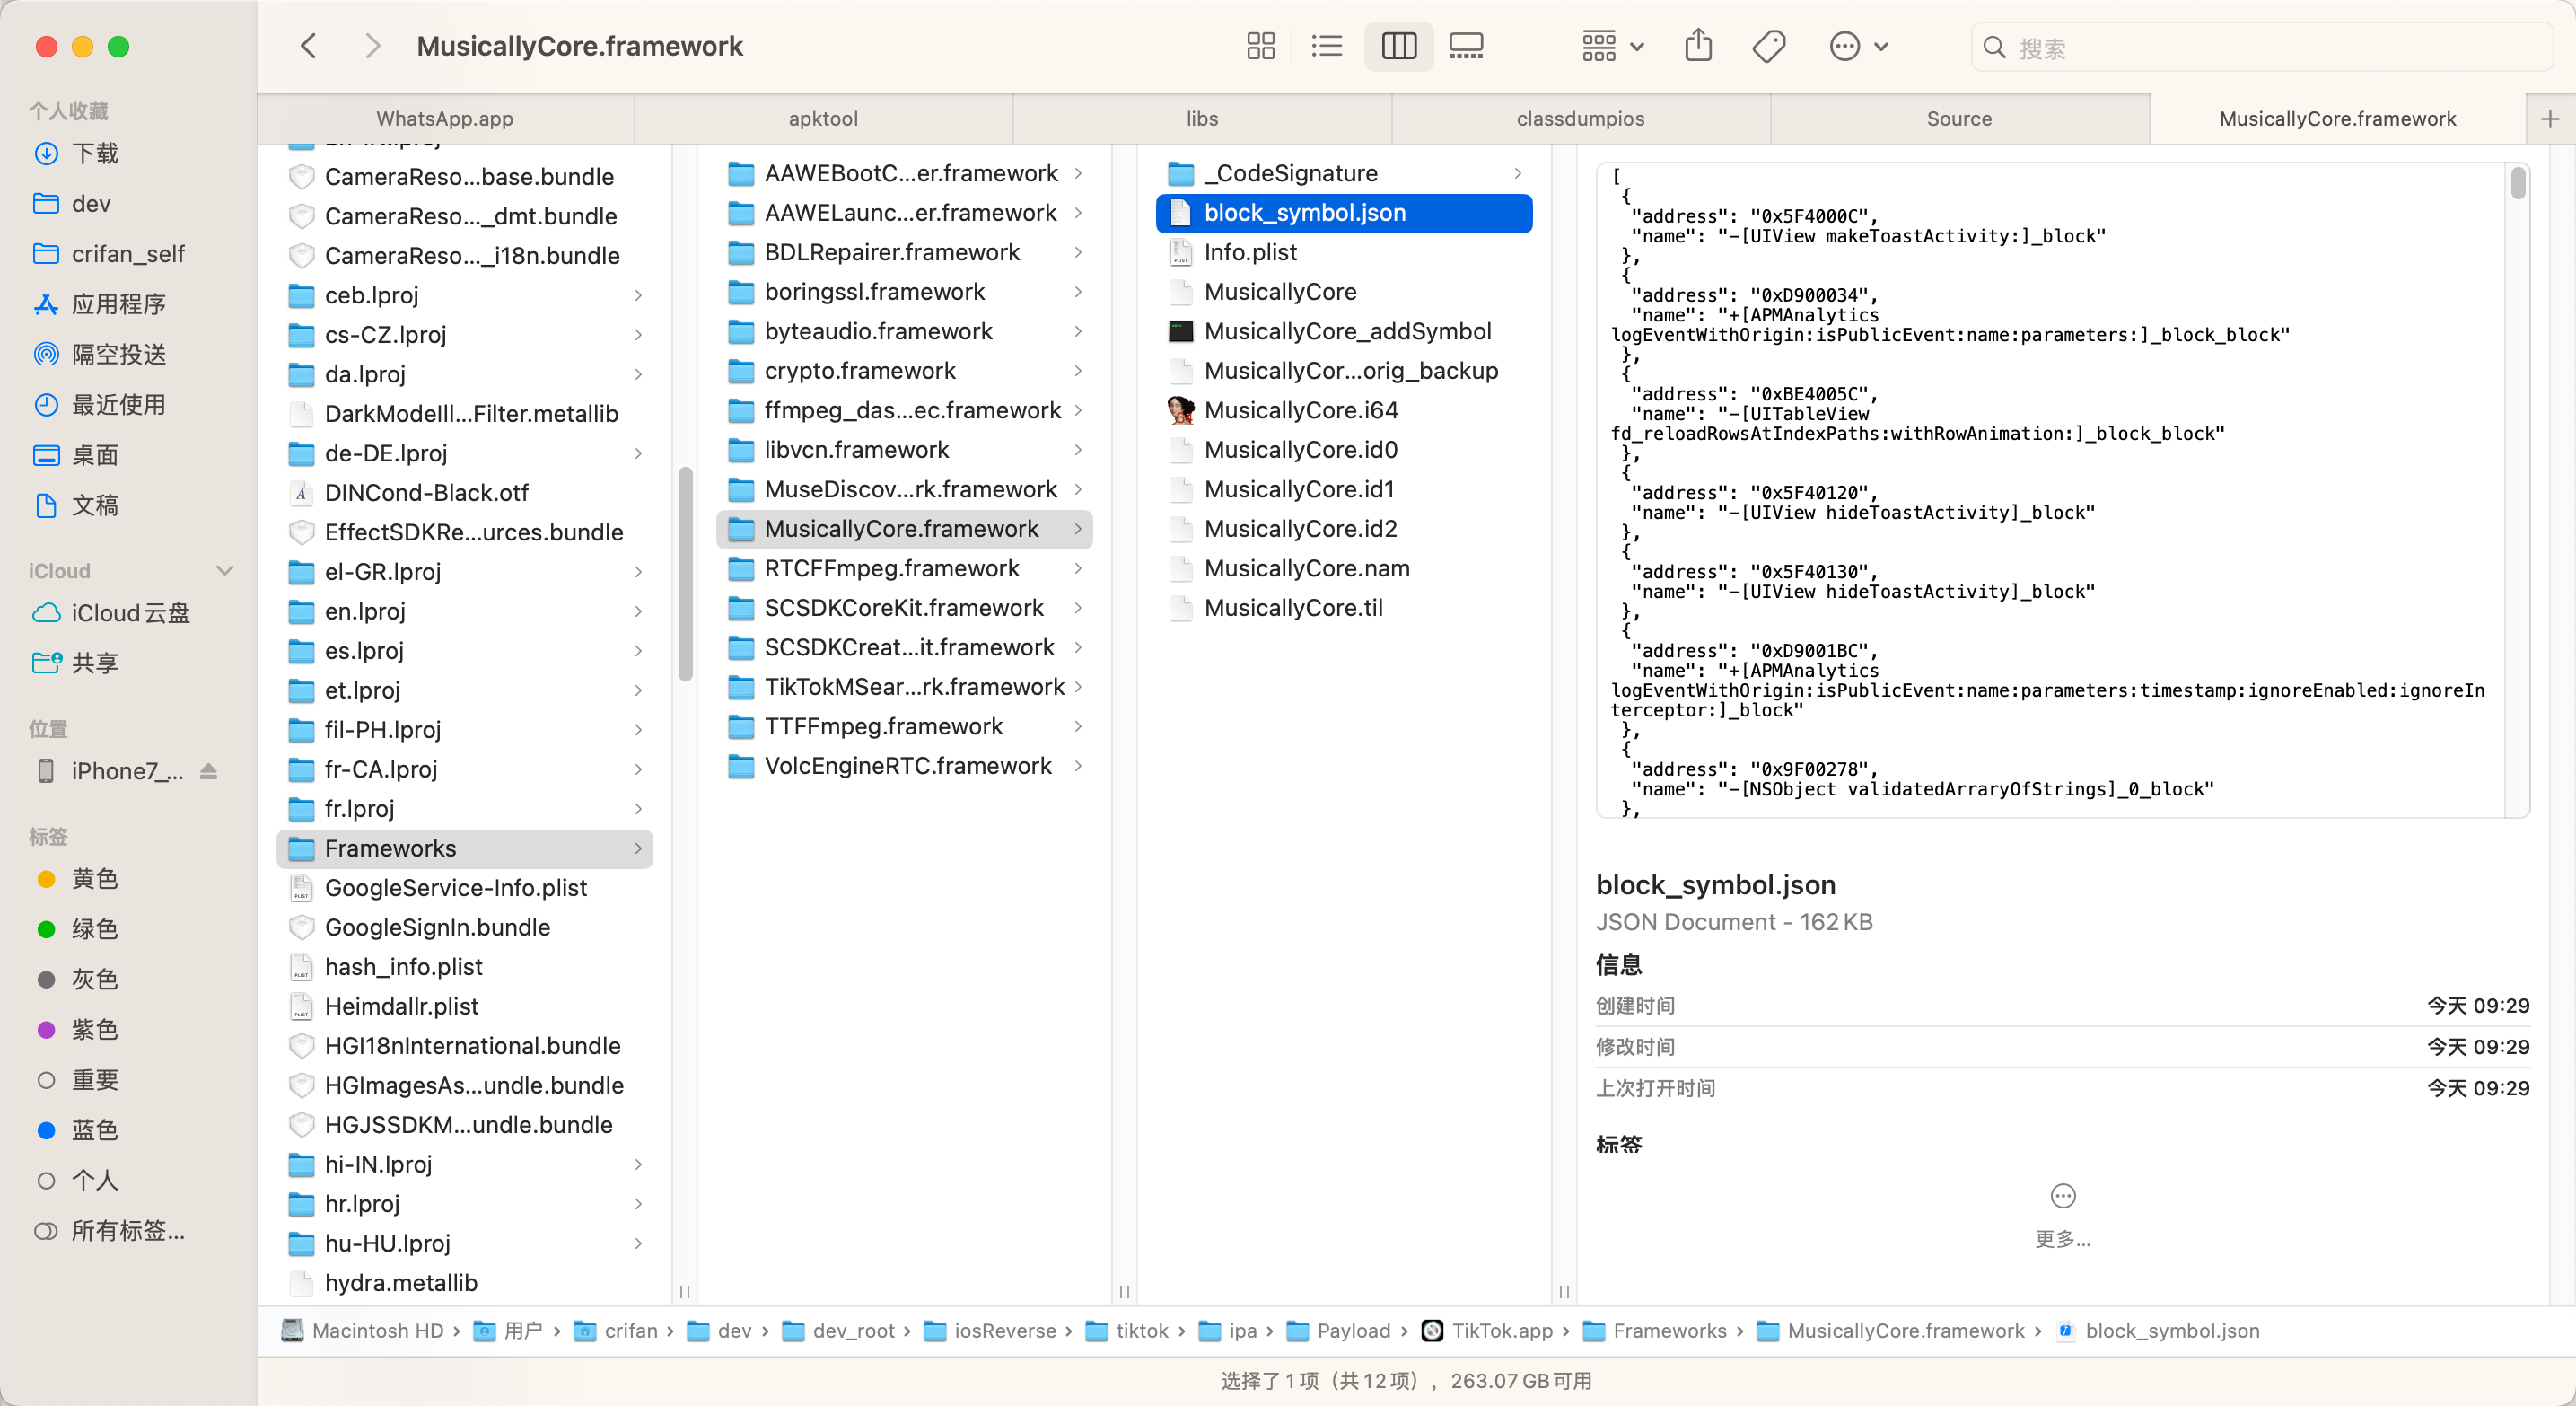
Task: Expand the ceb.lproj folder chevron
Action: coord(638,295)
